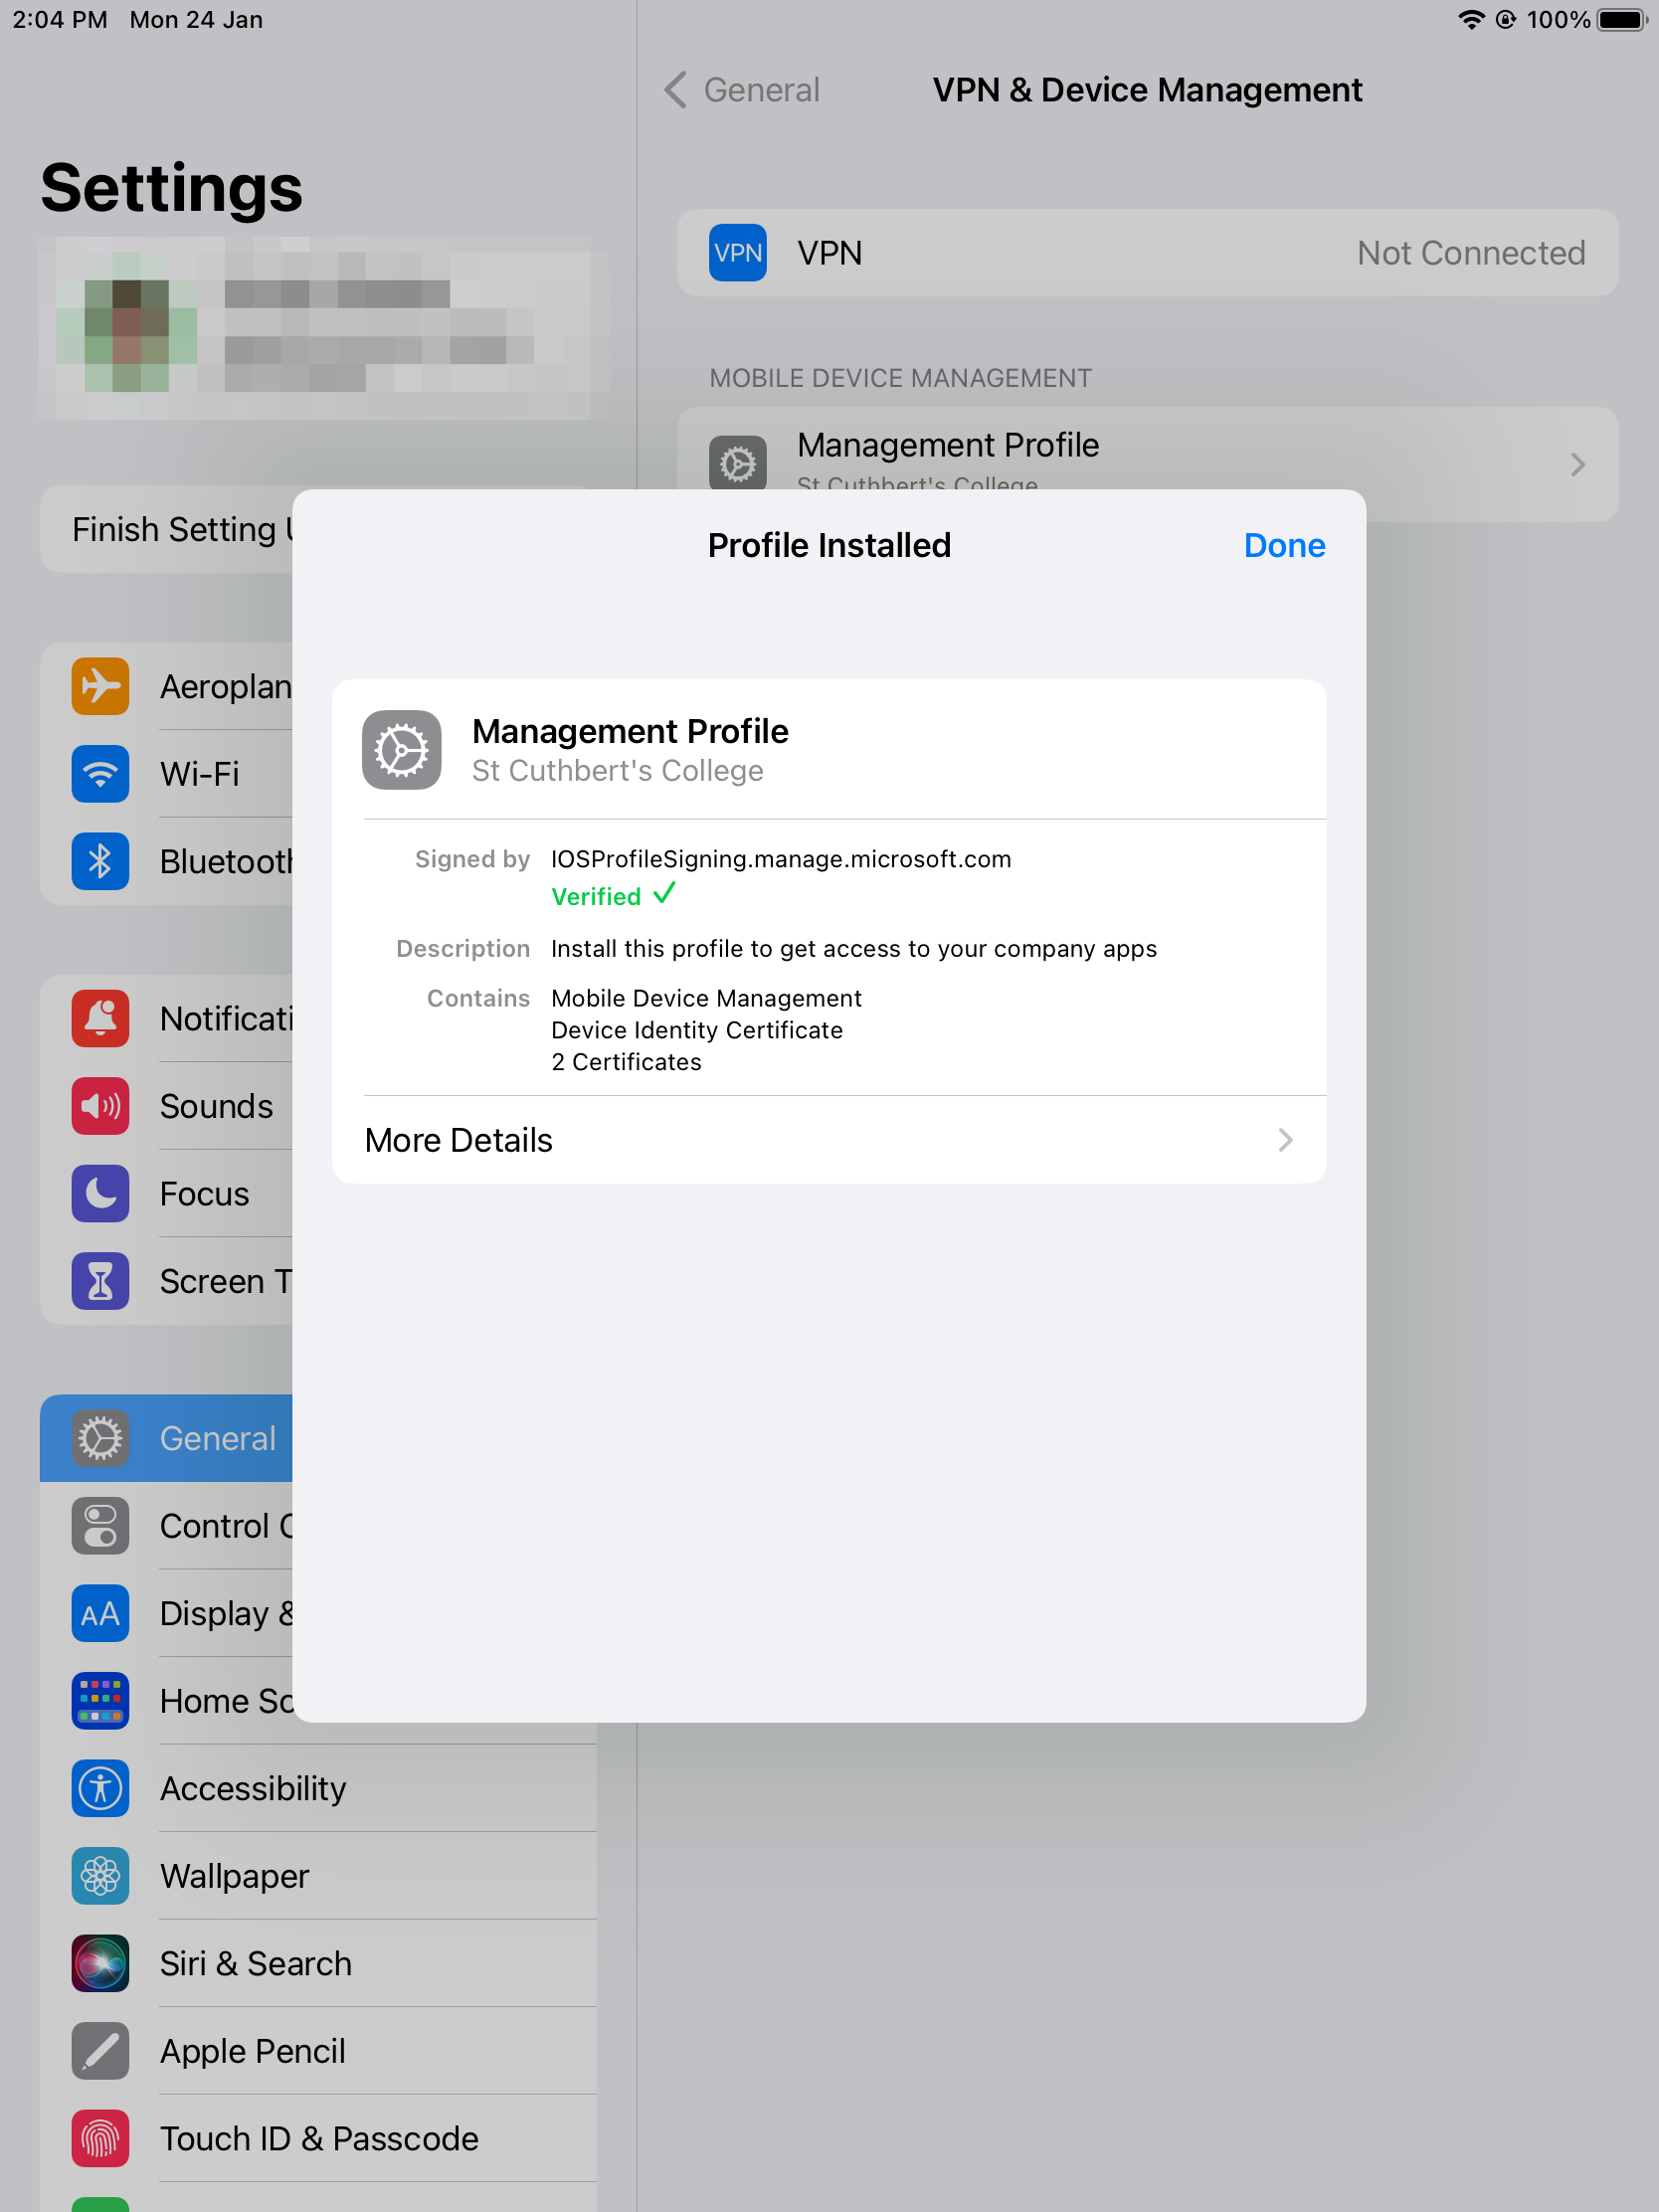Open Home Screen grid icon

click(x=100, y=1701)
